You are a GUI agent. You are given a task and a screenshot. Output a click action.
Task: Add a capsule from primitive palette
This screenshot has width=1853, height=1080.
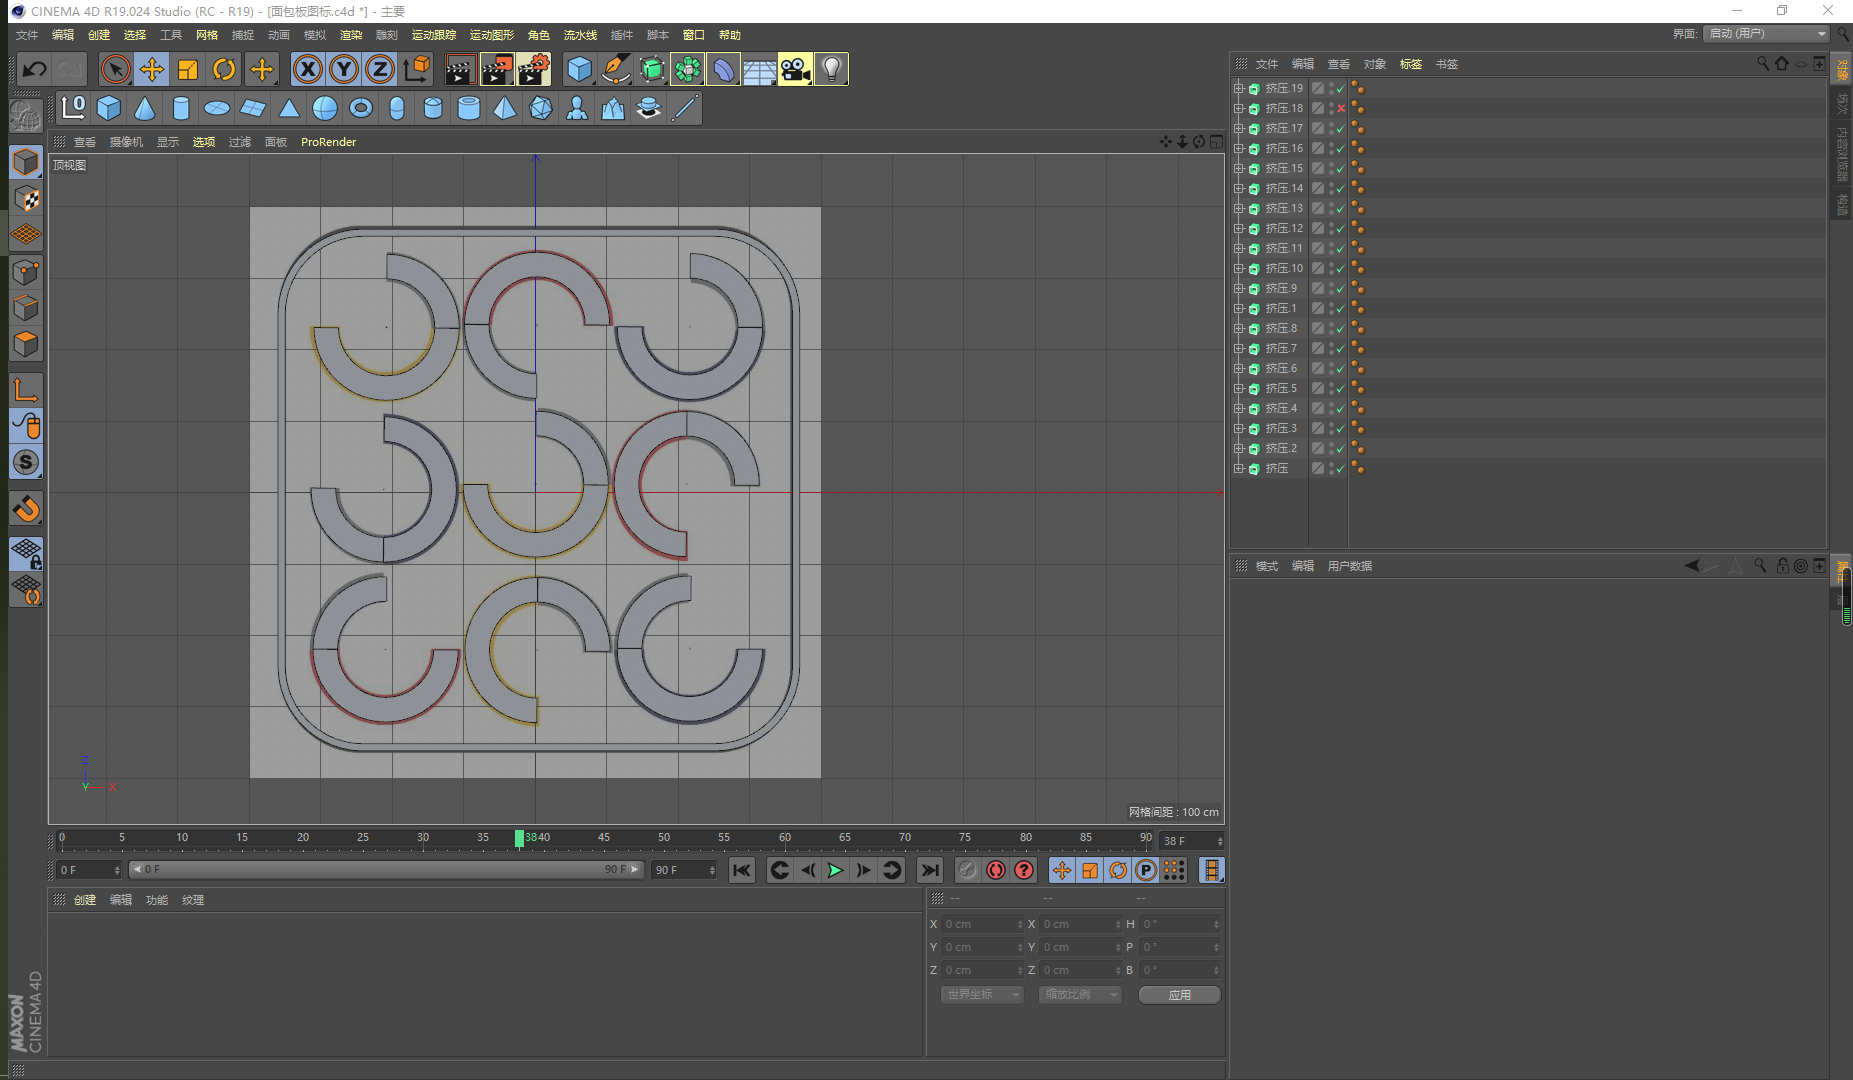click(x=397, y=108)
